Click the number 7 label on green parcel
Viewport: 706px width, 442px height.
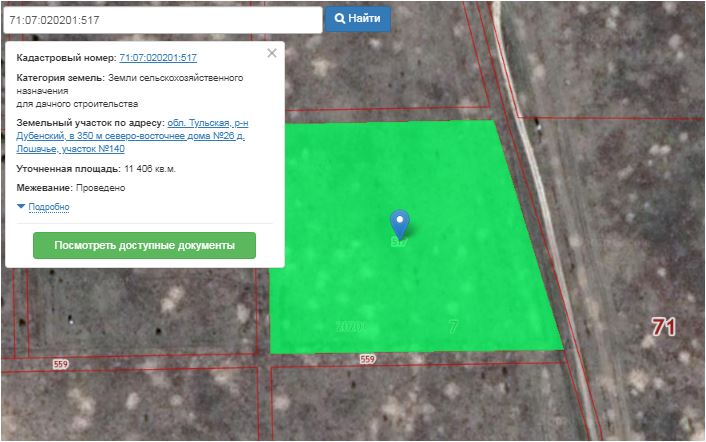453,327
